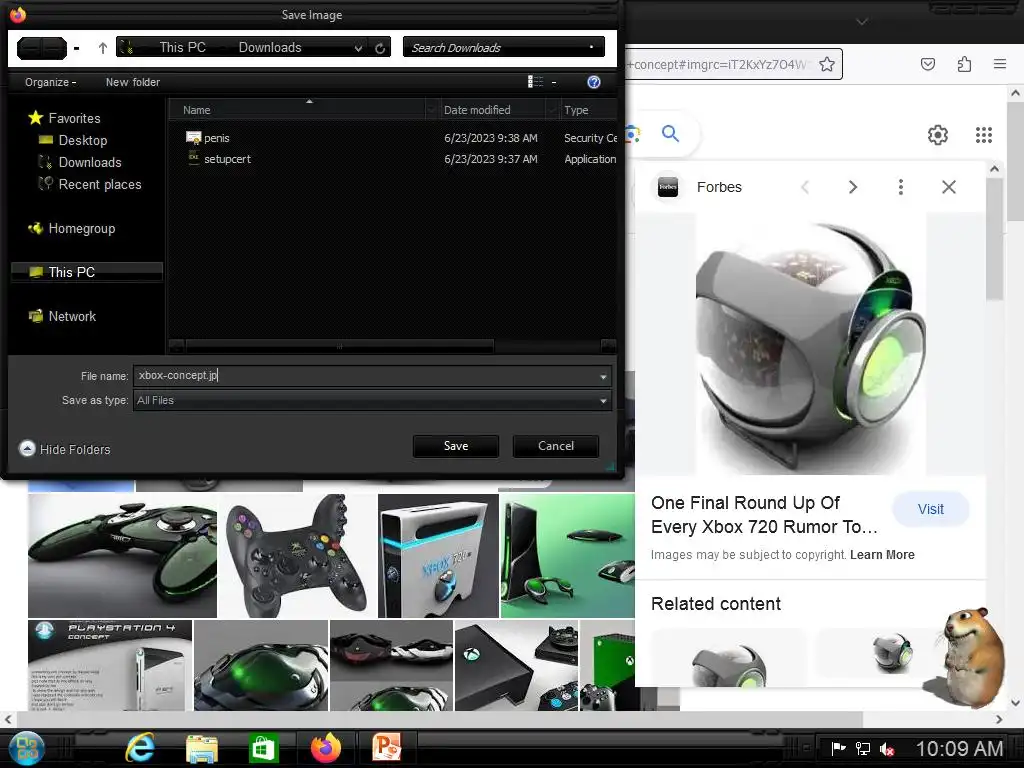Viewport: 1024px width, 768px height.
Task: Open the Learn More copyright link
Action: (882, 555)
